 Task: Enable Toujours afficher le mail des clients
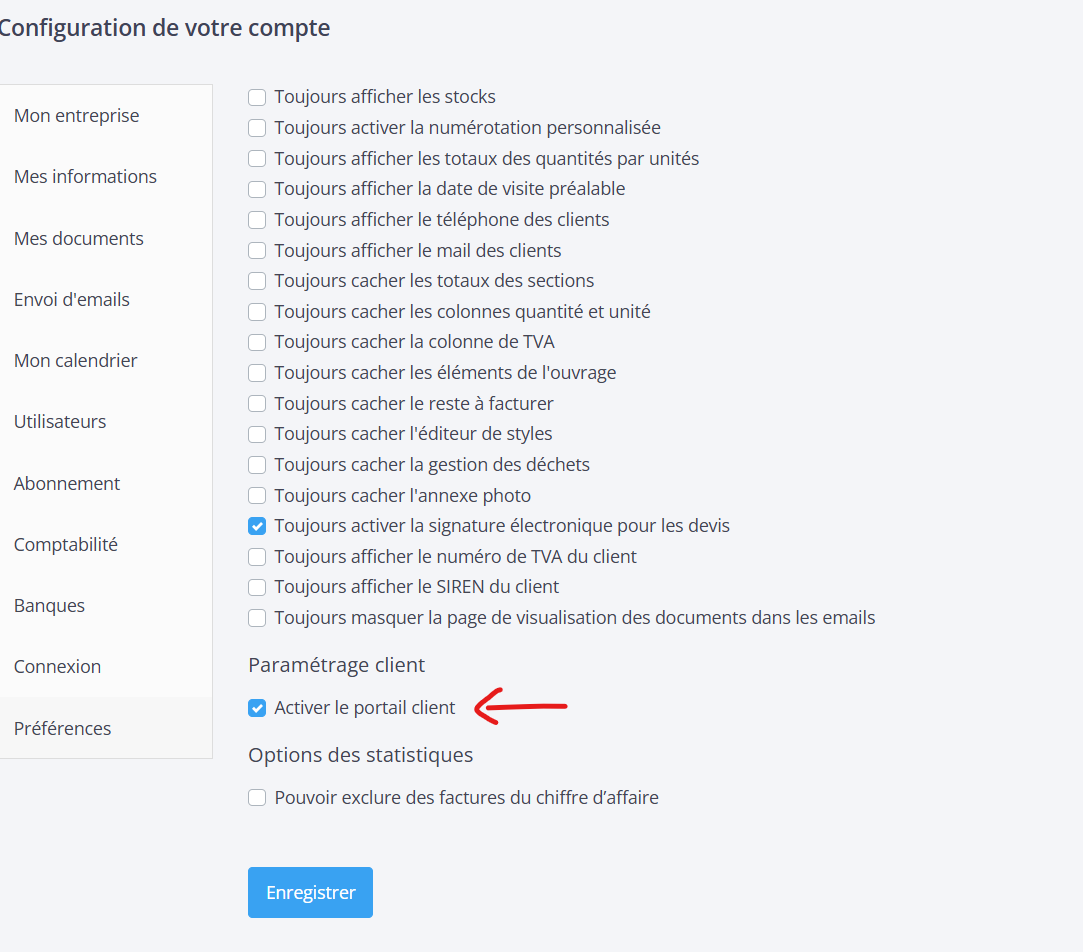257,251
